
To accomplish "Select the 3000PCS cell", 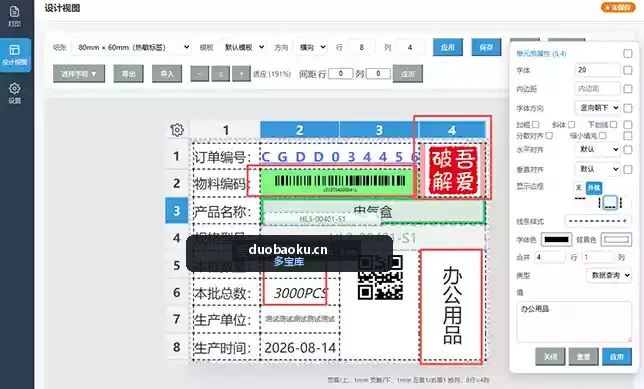I will point(300,292).
